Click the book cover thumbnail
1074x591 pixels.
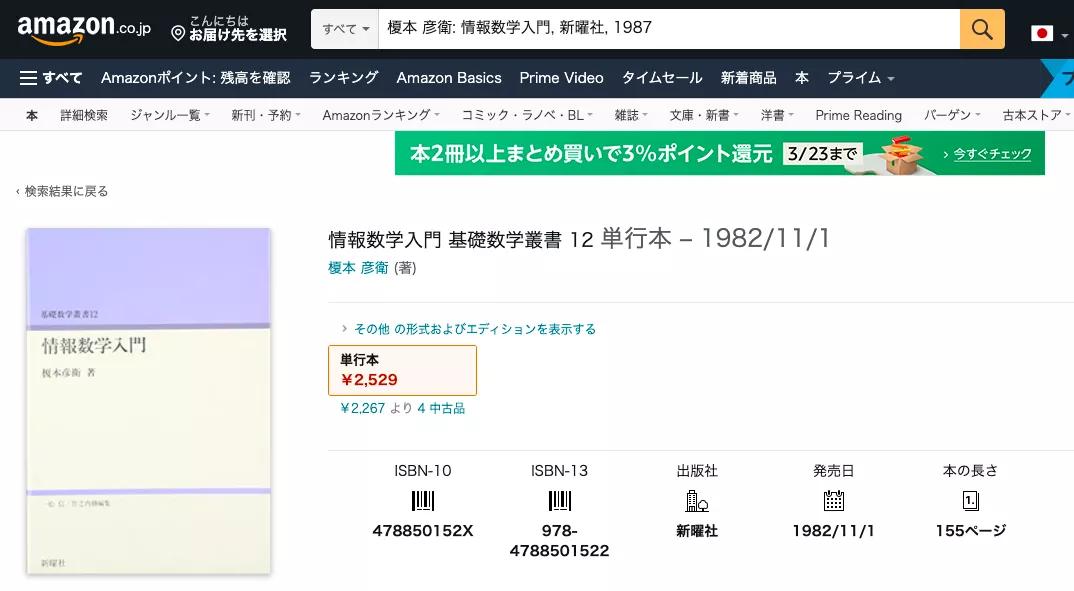tap(148, 400)
